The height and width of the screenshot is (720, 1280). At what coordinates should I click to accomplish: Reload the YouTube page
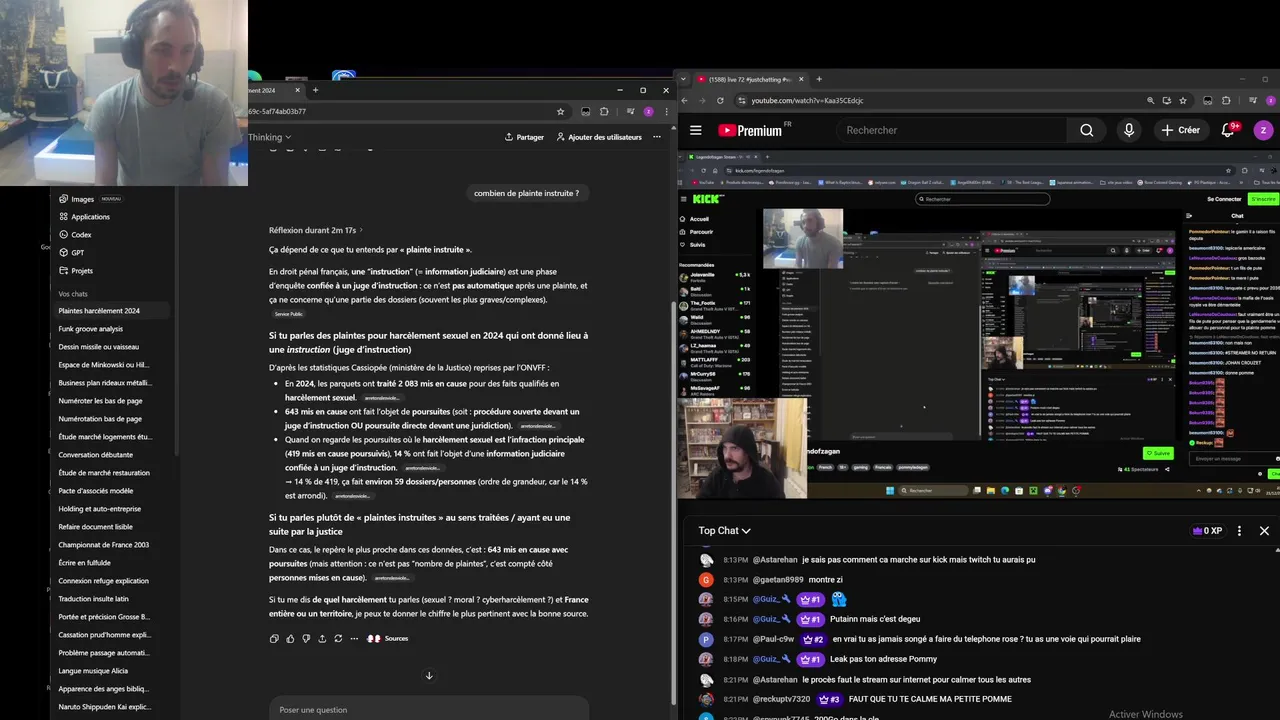(x=721, y=100)
